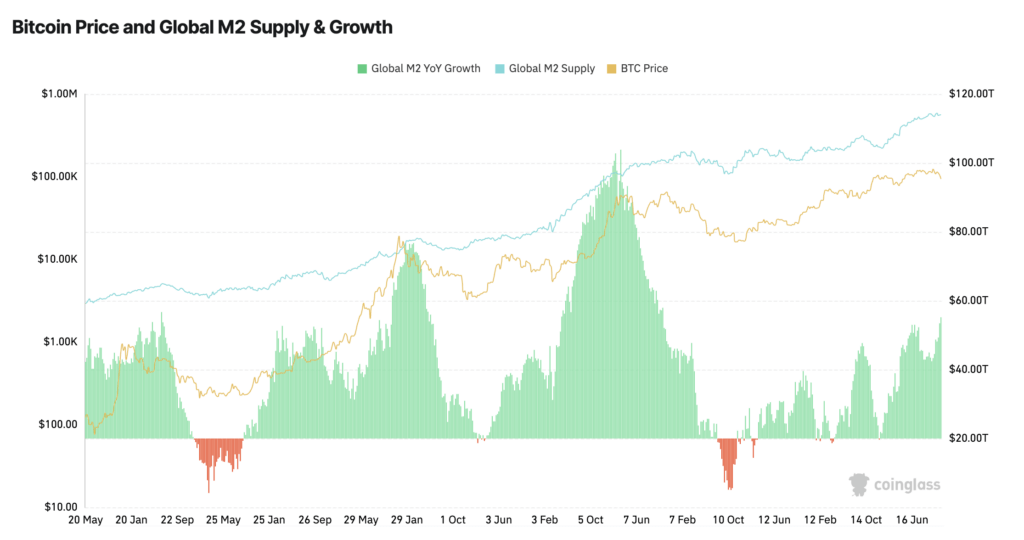This screenshot has height=540, width=1024.
Task: Toggle the Global M2 YoY Growth series label
Action: [x=426, y=69]
